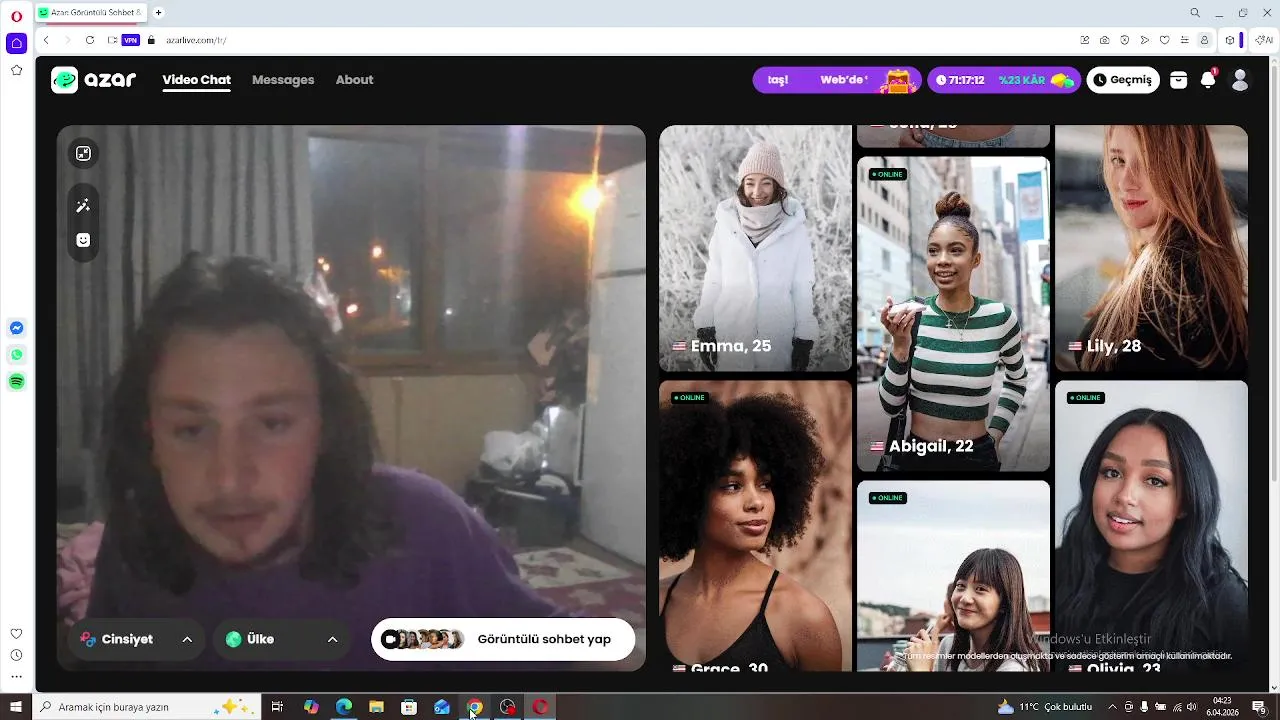The width and height of the screenshot is (1280, 720).
Task: Click the Opera menu logo
Action: click(x=16, y=16)
